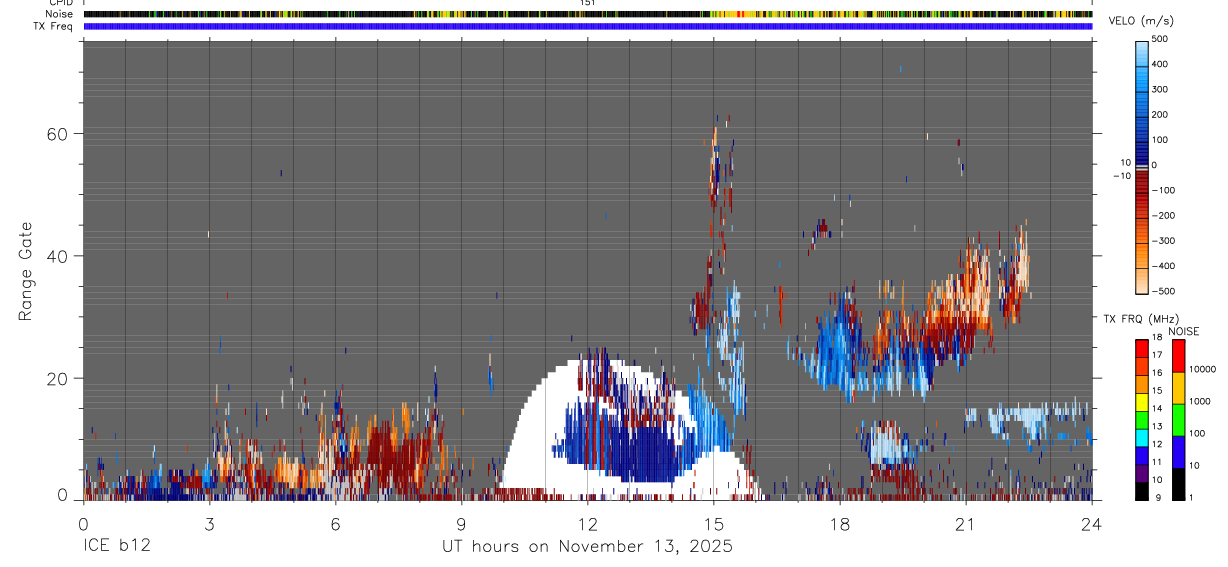Click the '-10' label beside the velocity scale
The width and height of the screenshot is (1228, 567).
tap(1122, 176)
